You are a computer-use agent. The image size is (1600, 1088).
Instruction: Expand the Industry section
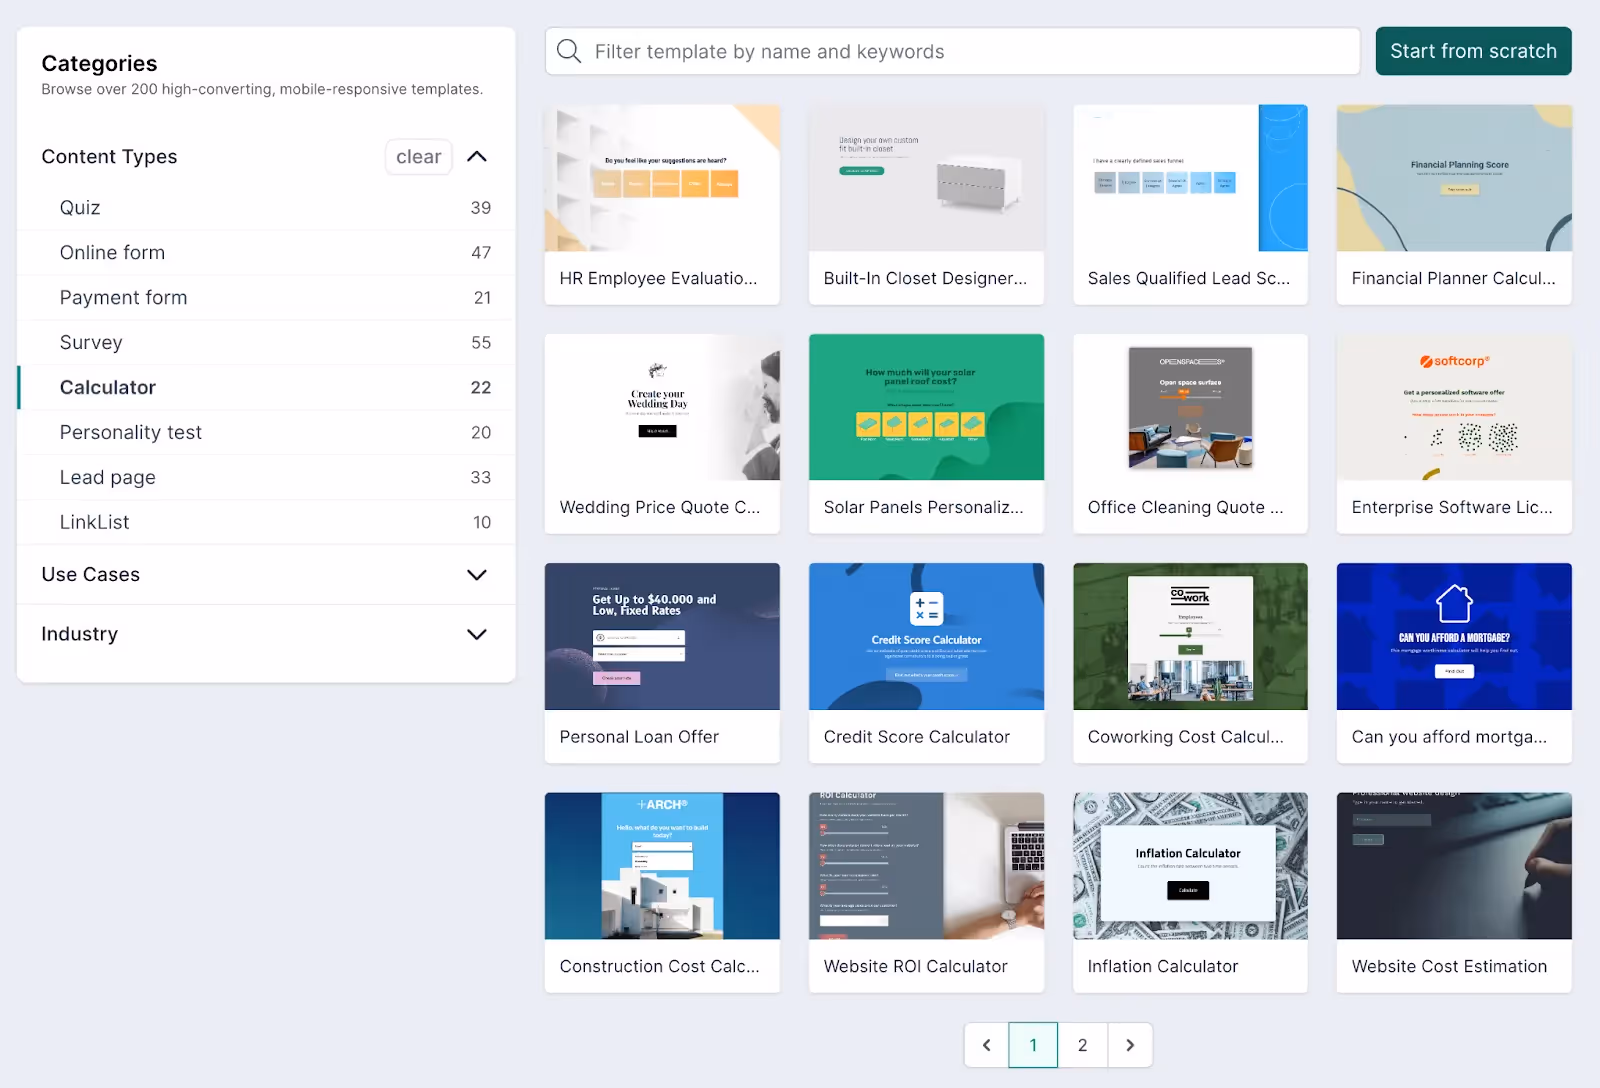(477, 634)
